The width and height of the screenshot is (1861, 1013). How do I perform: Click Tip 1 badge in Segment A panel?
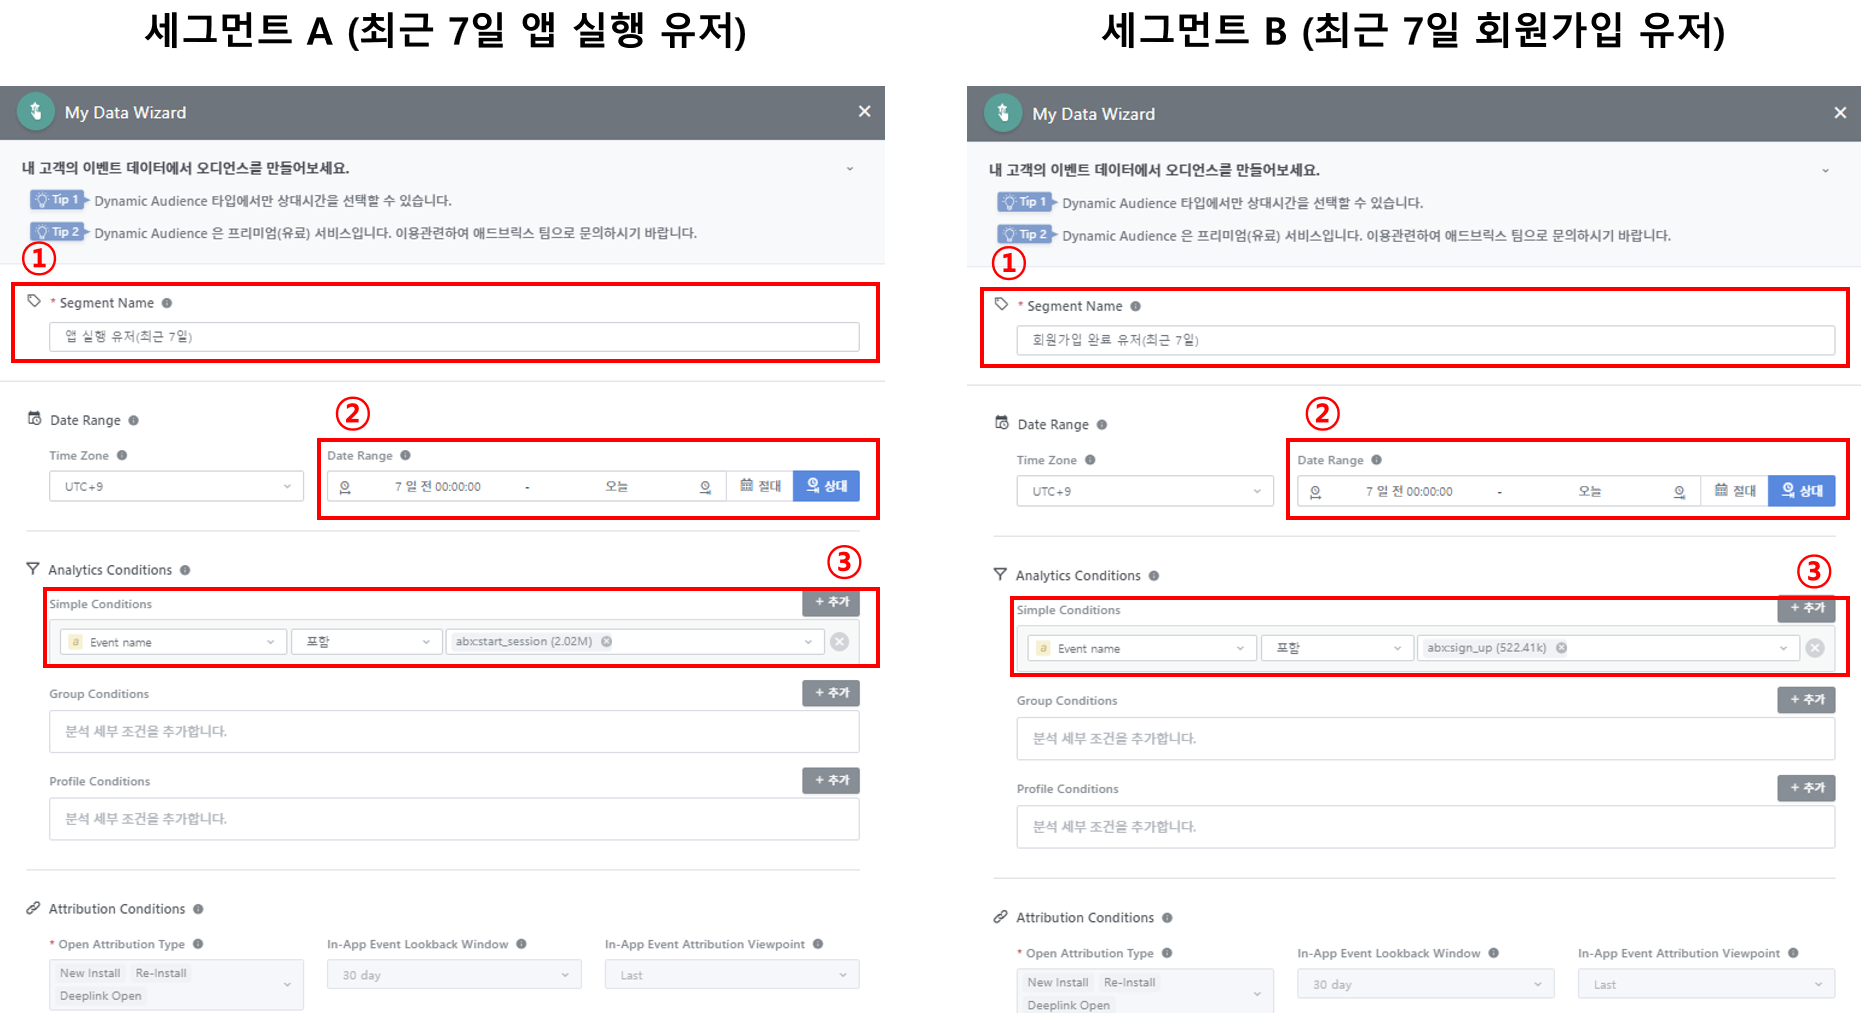click(59, 200)
